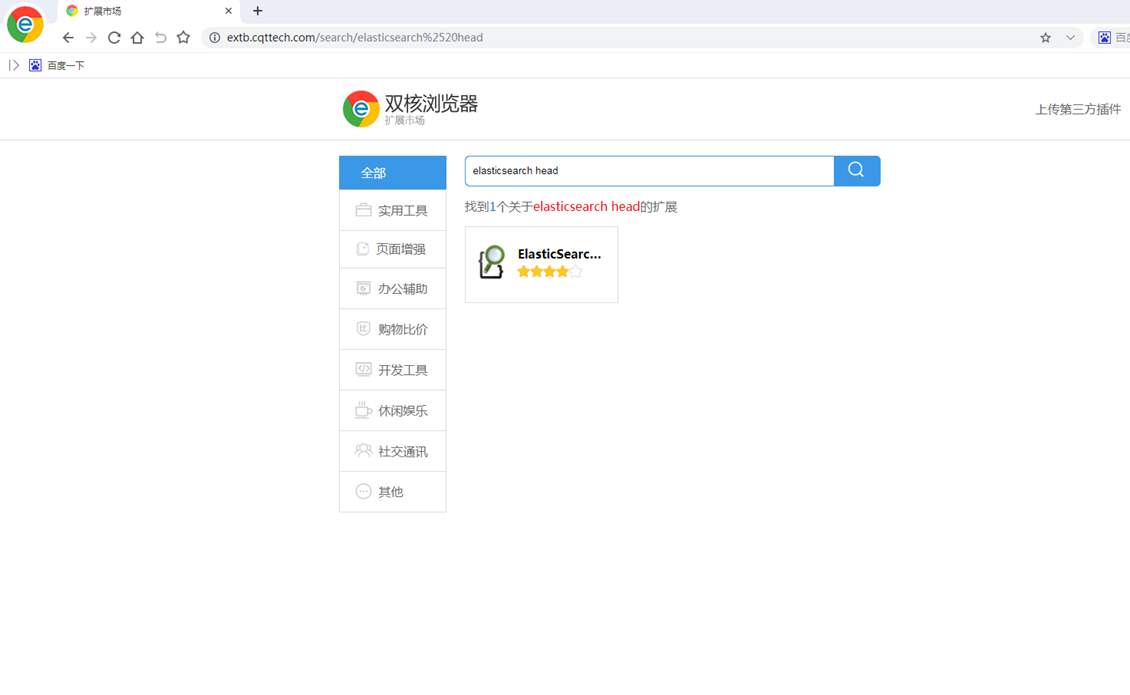Screen dimensions: 1130x695
Task: Click the star rating of ElasticSearch extension
Action: 550,272
